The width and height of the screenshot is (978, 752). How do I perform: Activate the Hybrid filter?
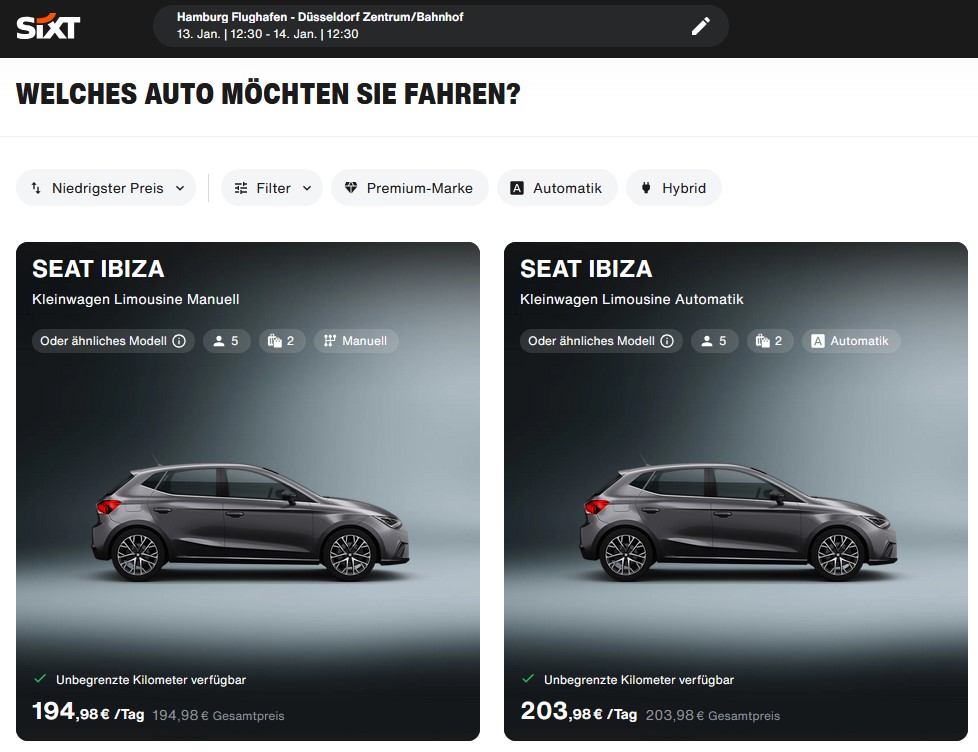tap(673, 187)
